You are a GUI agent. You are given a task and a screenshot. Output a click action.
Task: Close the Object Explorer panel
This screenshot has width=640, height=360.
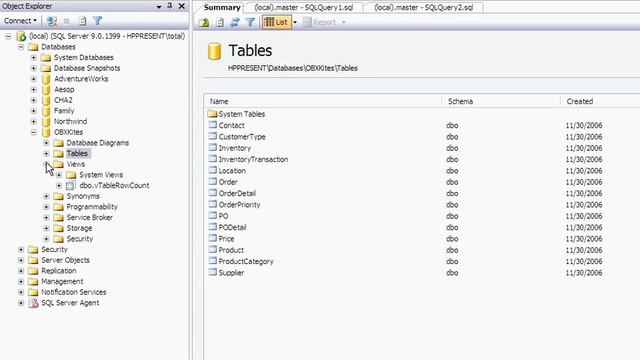click(182, 6)
